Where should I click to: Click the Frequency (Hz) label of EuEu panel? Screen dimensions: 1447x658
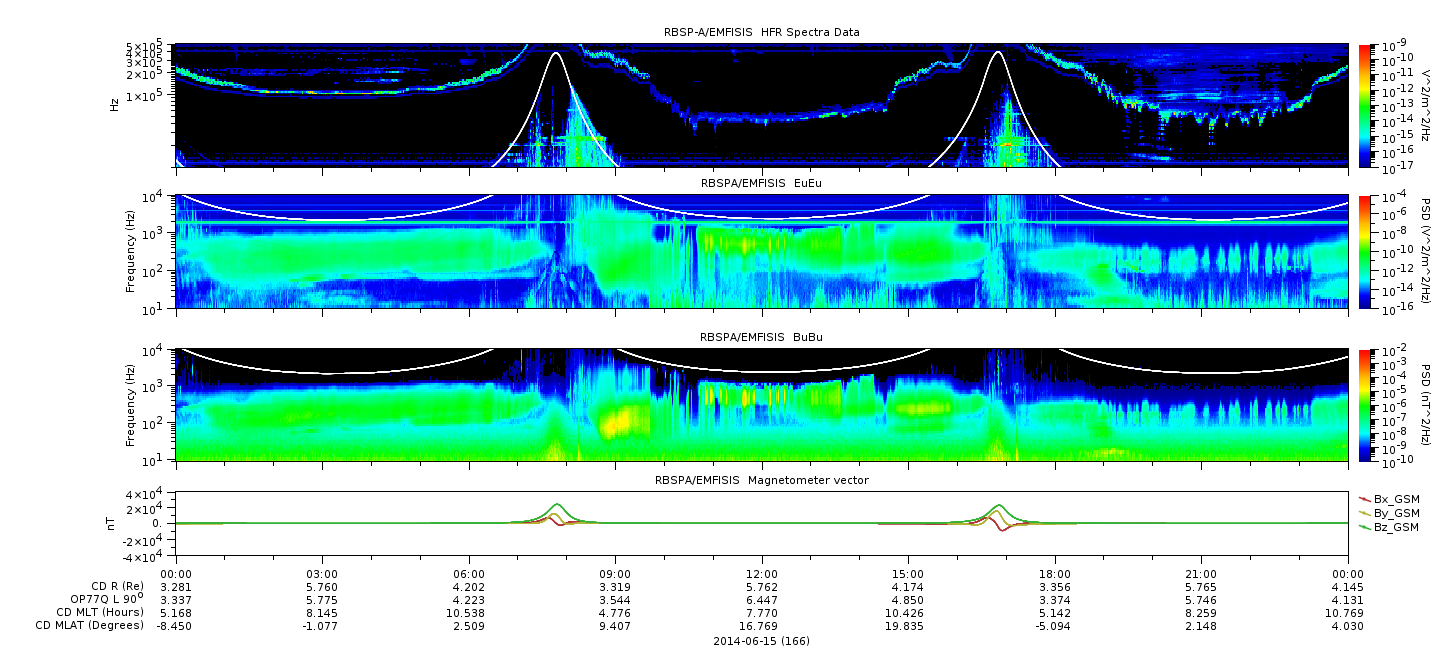pyautogui.click(x=131, y=252)
